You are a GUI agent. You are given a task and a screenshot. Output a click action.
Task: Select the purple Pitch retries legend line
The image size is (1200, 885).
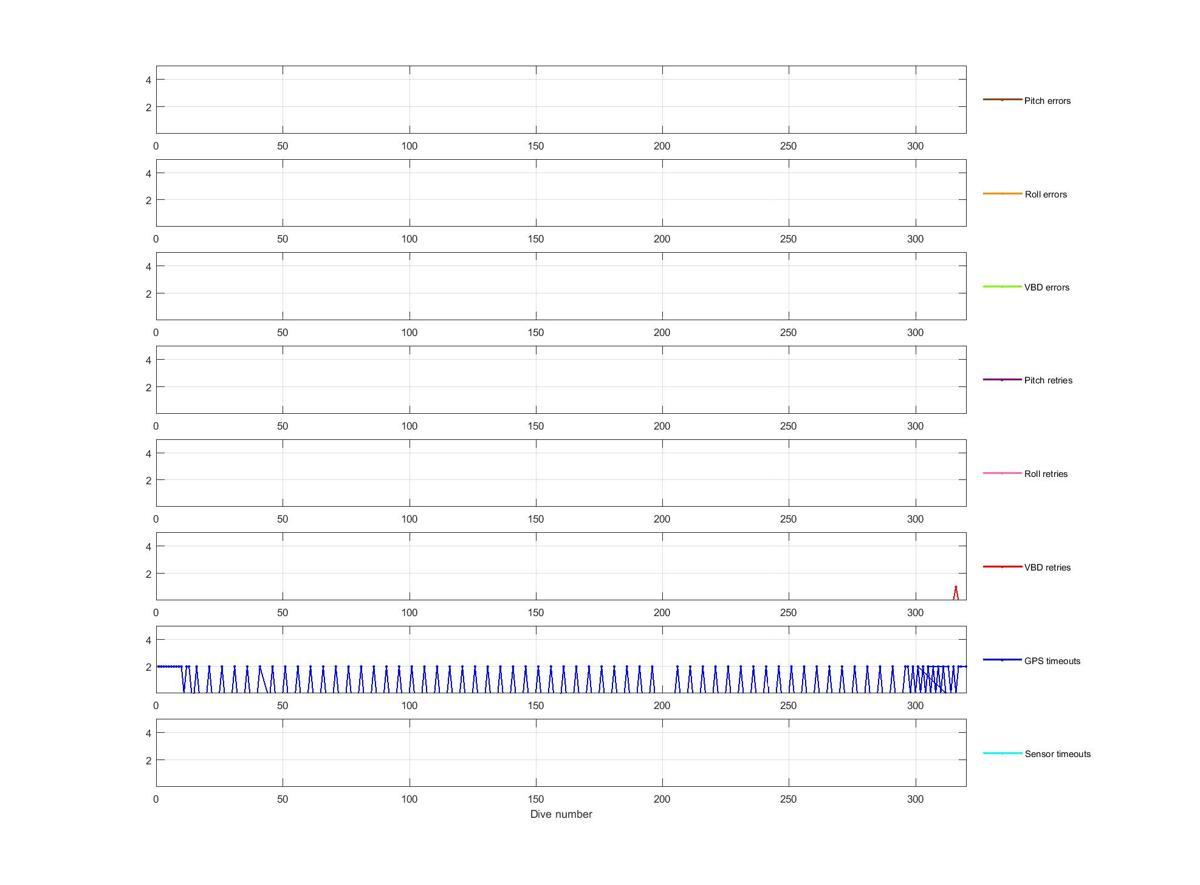pos(1002,380)
